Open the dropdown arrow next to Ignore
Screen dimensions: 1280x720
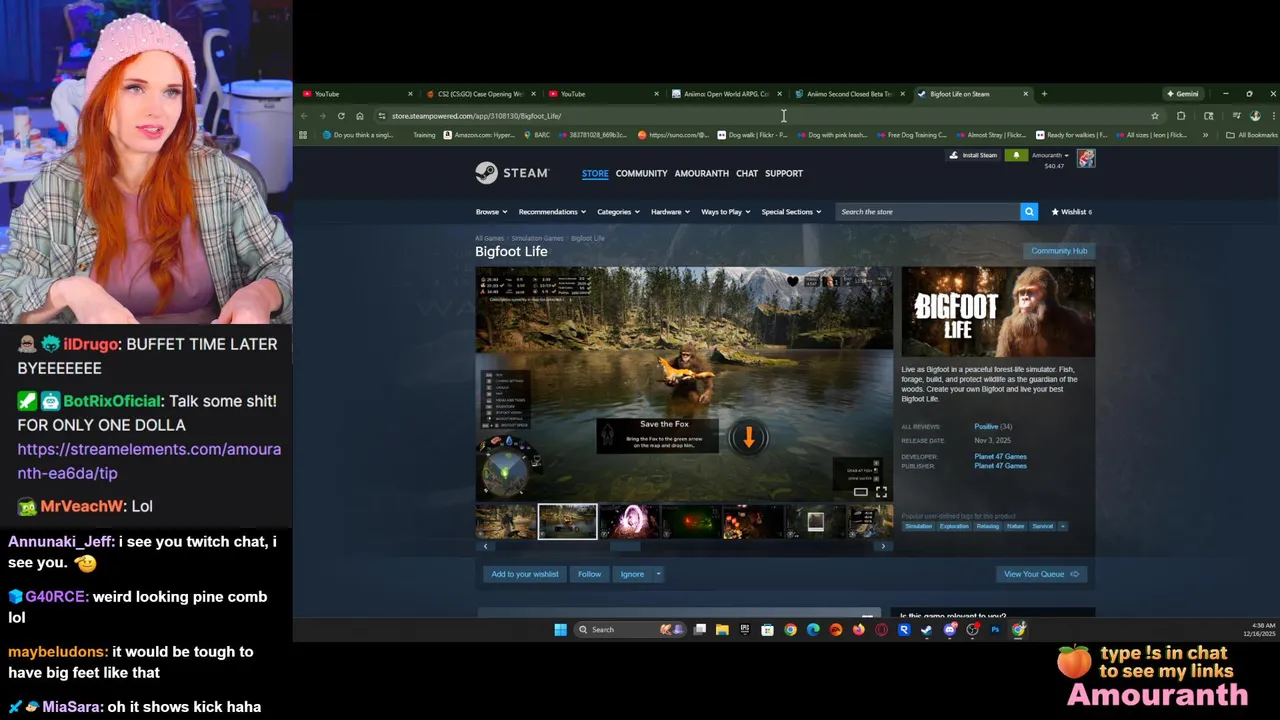tap(658, 574)
